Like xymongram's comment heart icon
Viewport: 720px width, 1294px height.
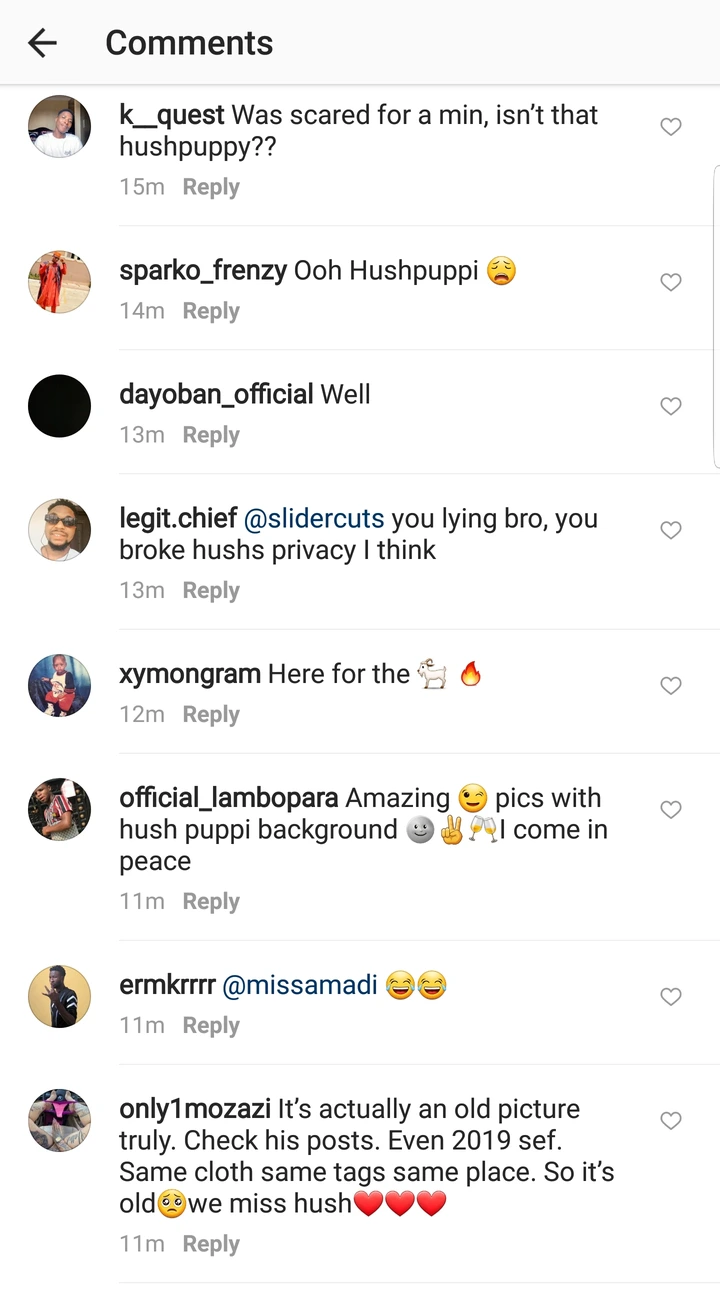[671, 685]
